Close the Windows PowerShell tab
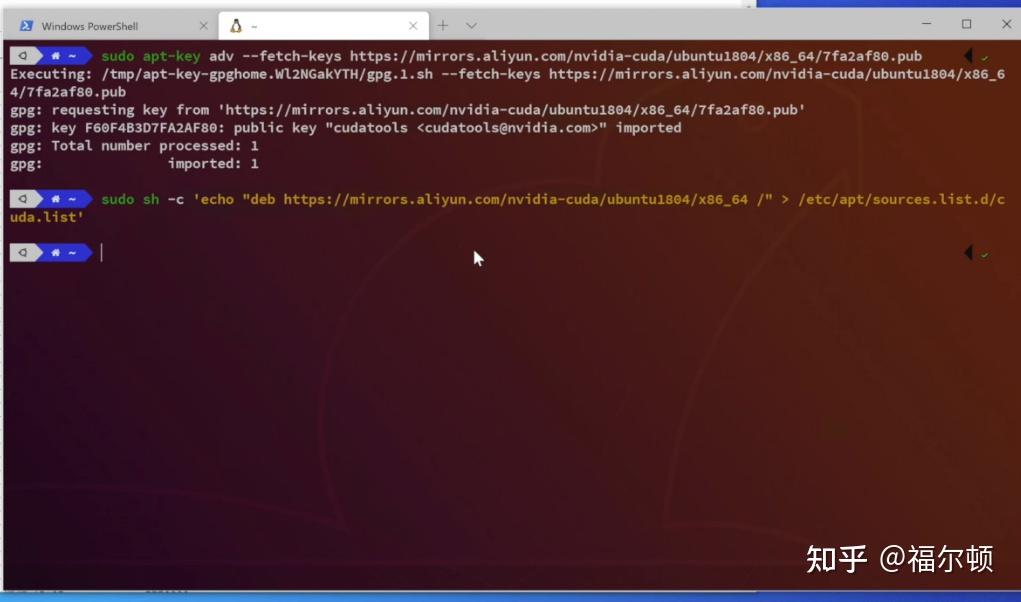This screenshot has height=602, width=1021. point(204,24)
